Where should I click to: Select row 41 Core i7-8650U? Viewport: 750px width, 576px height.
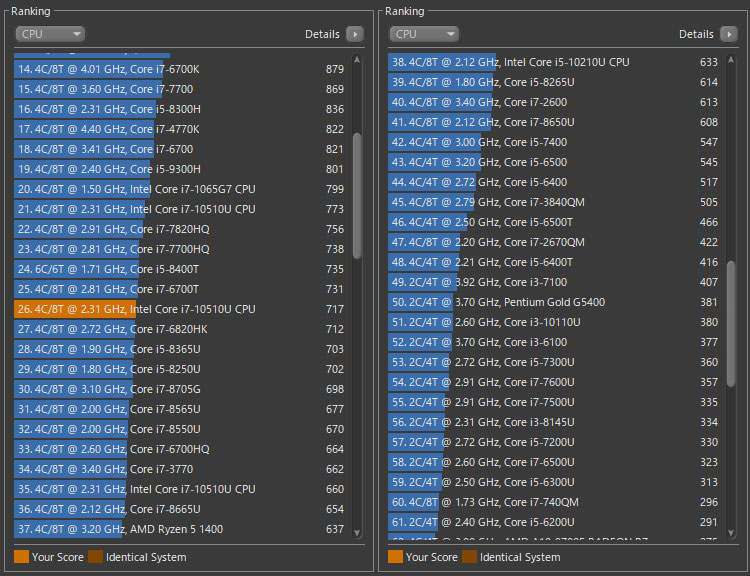[x=555, y=122]
